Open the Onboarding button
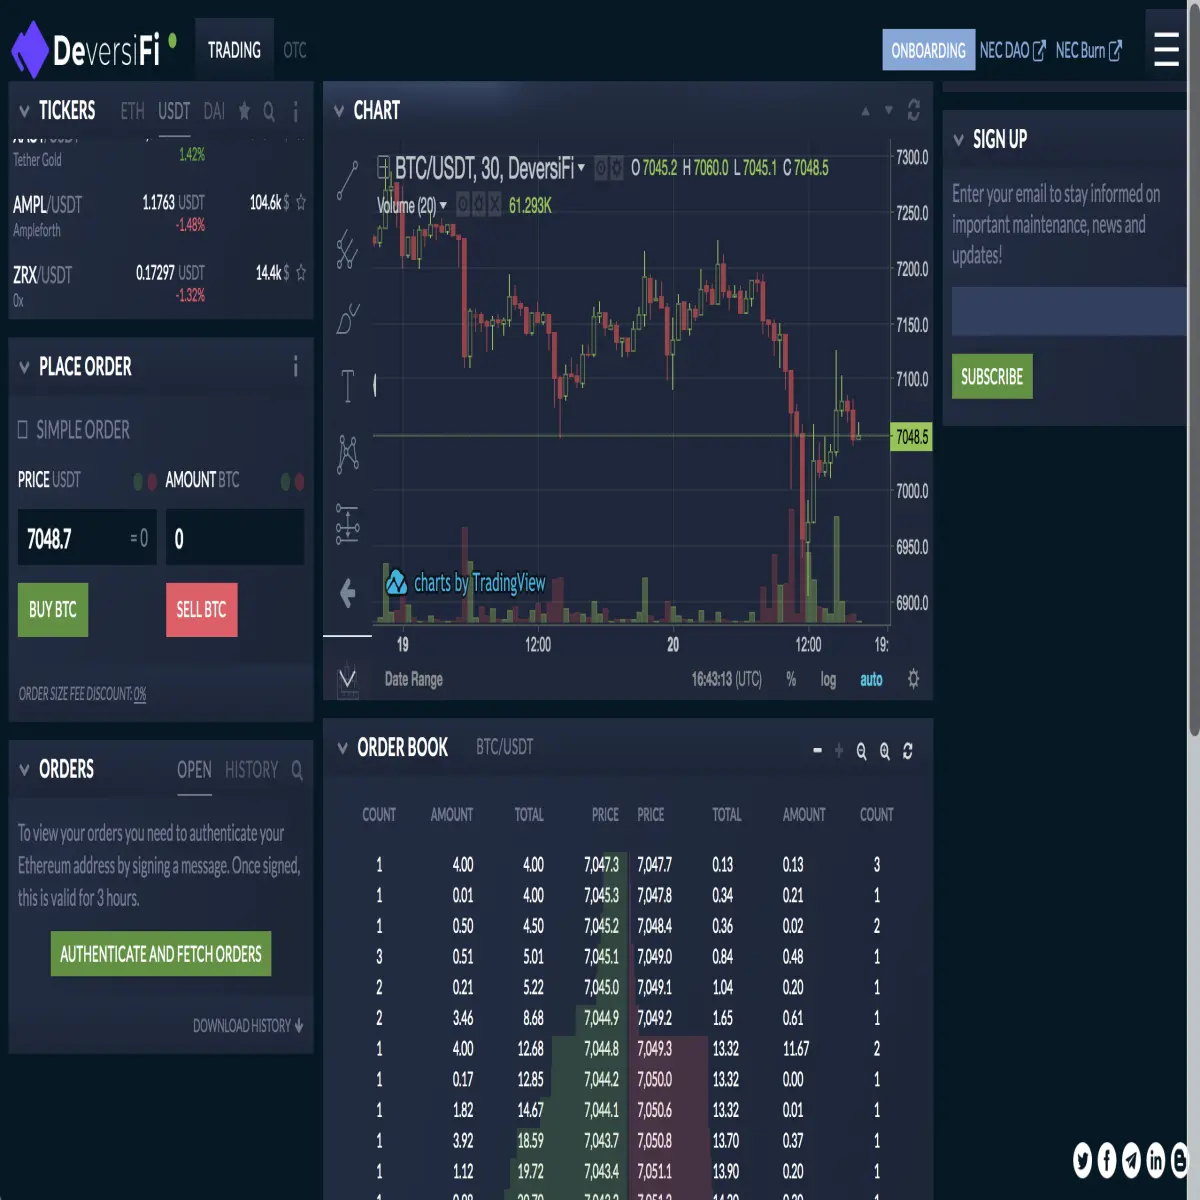The height and width of the screenshot is (1200, 1200). [928, 50]
